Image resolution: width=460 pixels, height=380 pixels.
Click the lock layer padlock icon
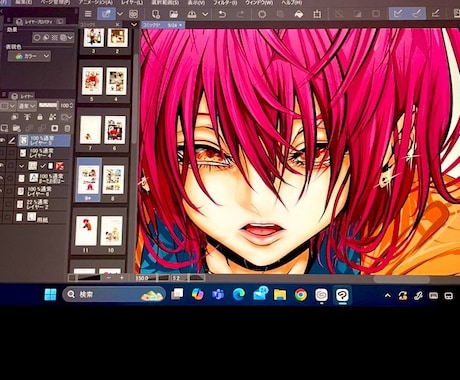tap(40, 117)
